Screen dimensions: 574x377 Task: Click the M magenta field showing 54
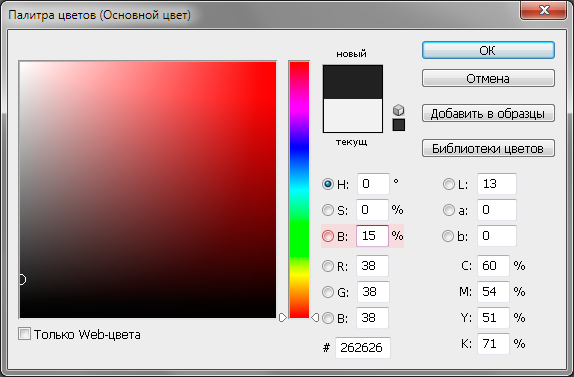(x=493, y=292)
